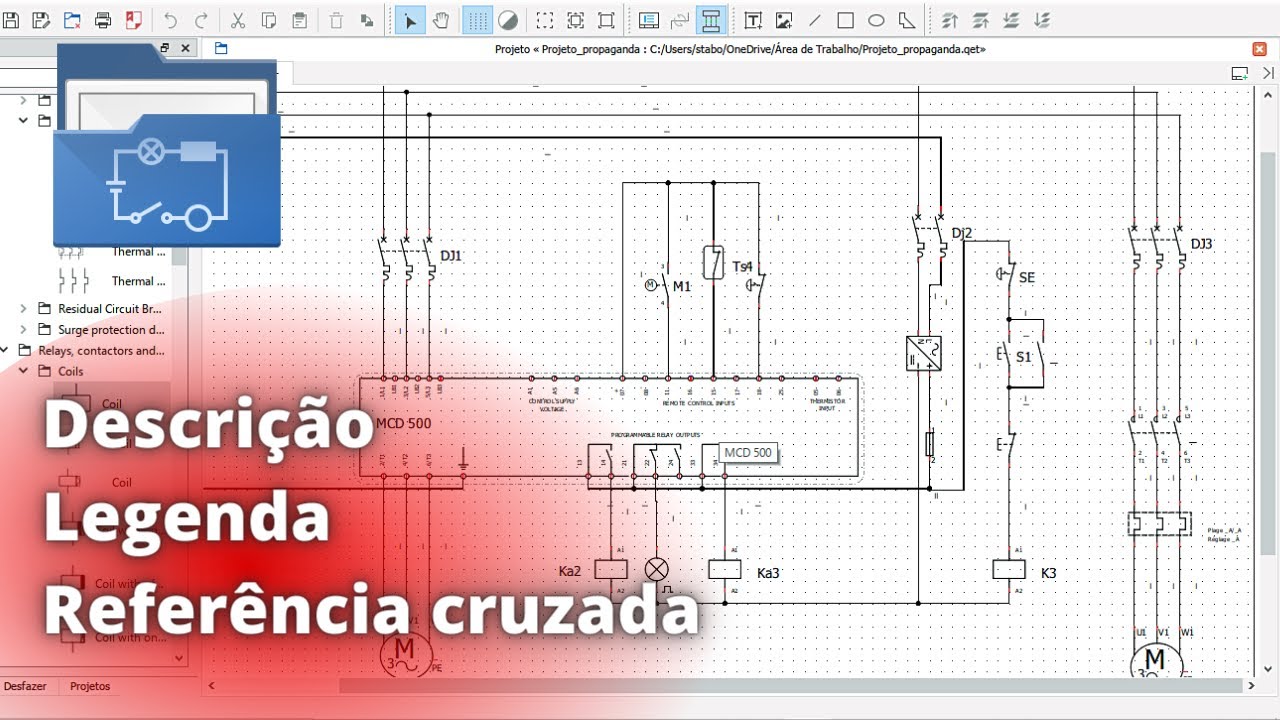The width and height of the screenshot is (1280, 720).
Task: Close the elements collection panel
Action: pos(186,48)
